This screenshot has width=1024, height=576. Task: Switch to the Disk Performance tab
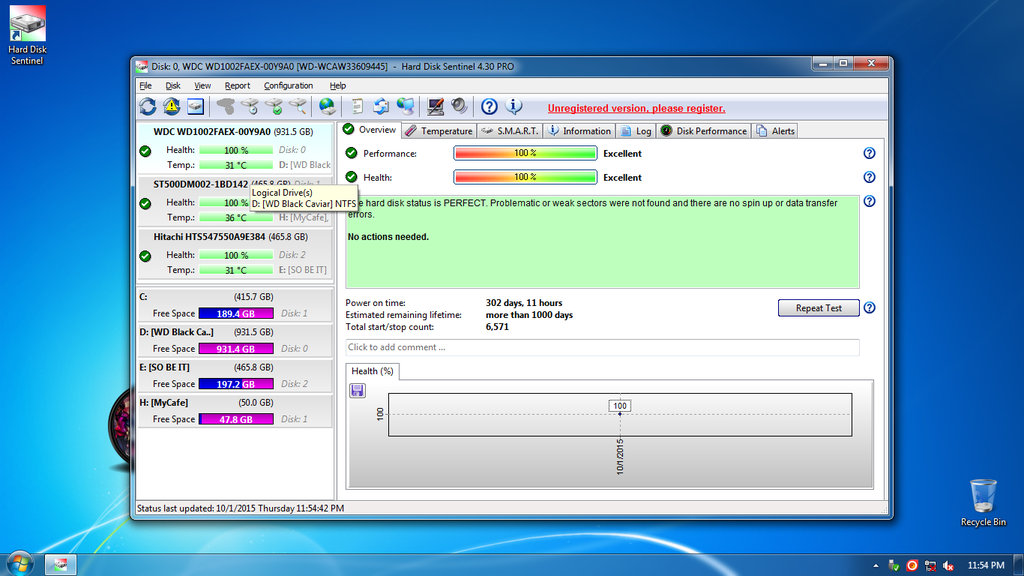(704, 131)
